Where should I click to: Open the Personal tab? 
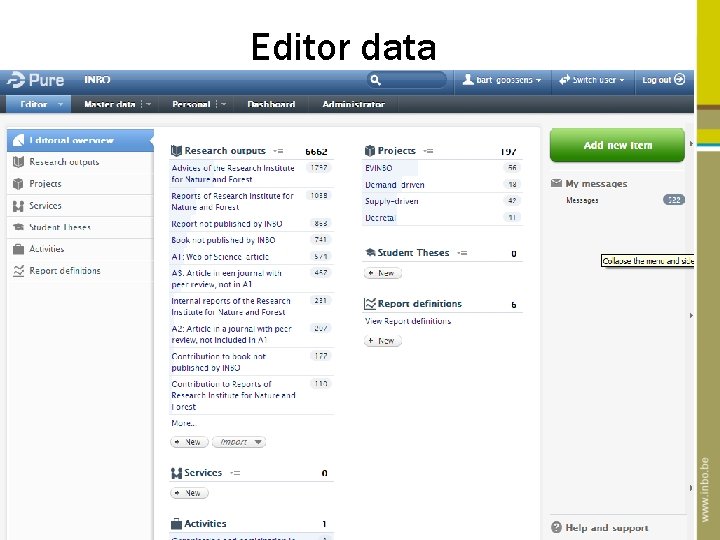[191, 104]
